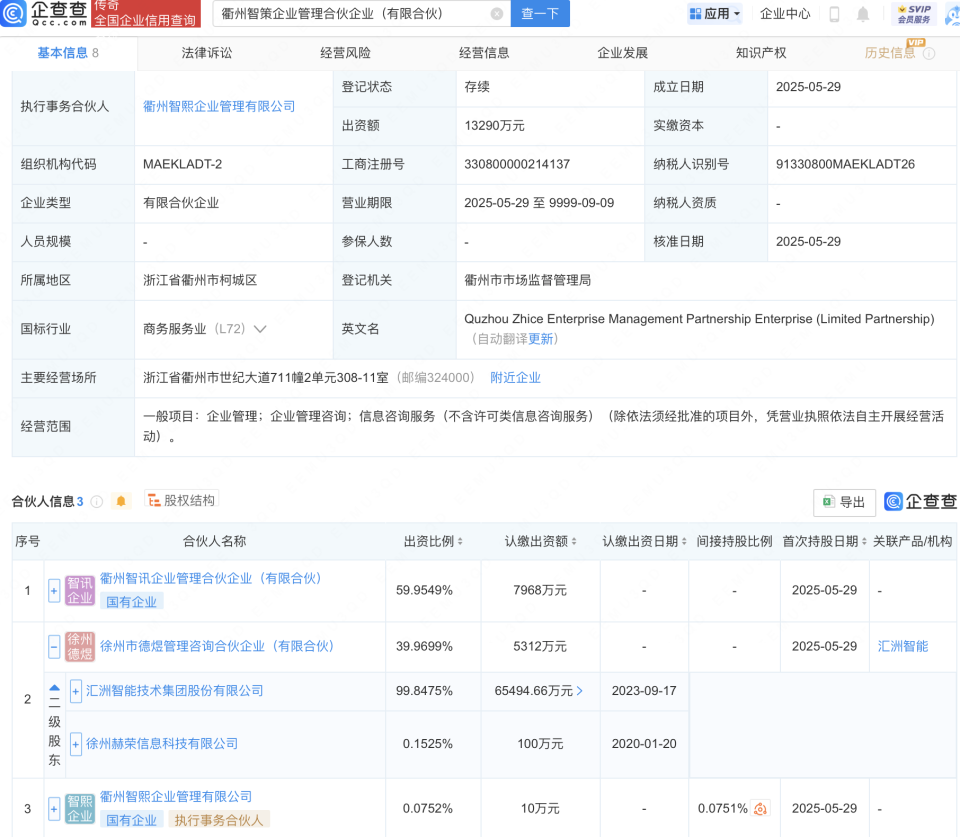Click the indirect holding chart icon beside 0.0751%
The width and height of the screenshot is (960, 837).
(760, 809)
